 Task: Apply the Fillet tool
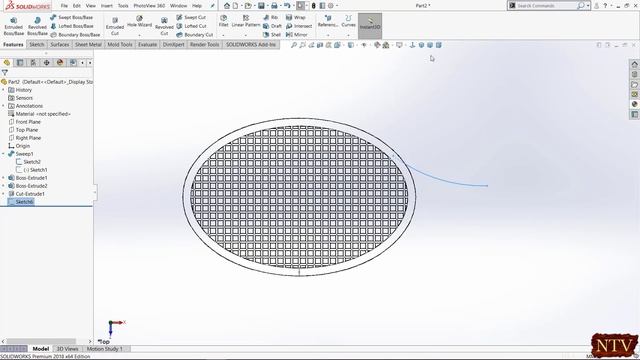(x=223, y=22)
